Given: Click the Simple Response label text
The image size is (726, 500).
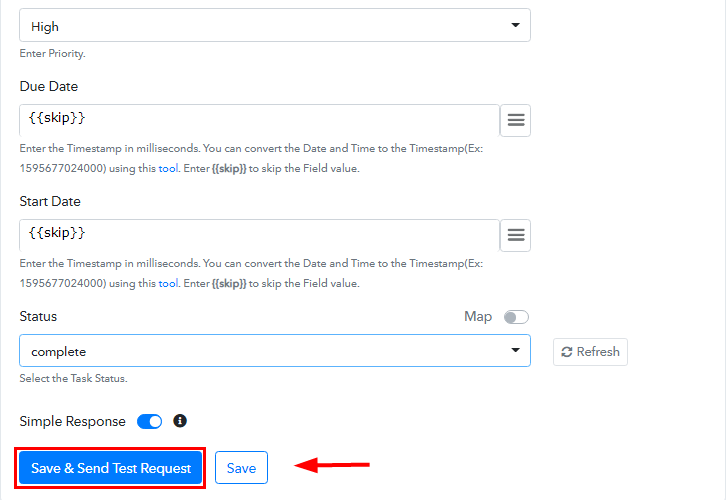Looking at the screenshot, I should [x=73, y=421].
